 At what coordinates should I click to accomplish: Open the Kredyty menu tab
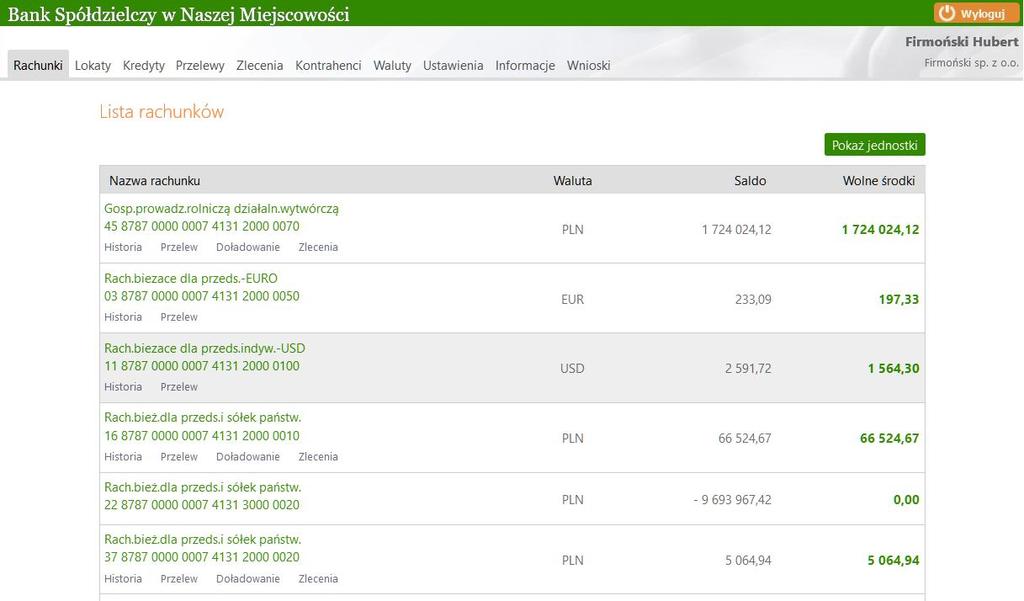coord(144,65)
